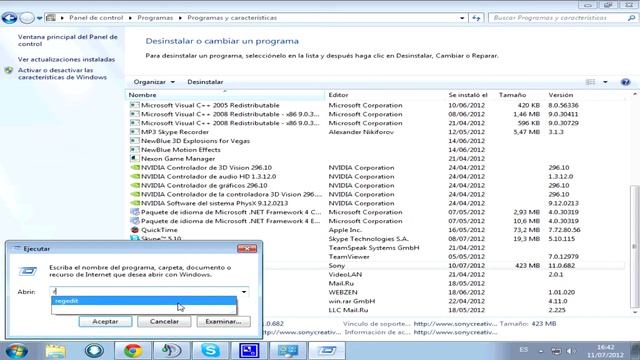640x360 pixels.
Task: Click Cancelar in the Ejecutar dialog
Action: point(164,322)
